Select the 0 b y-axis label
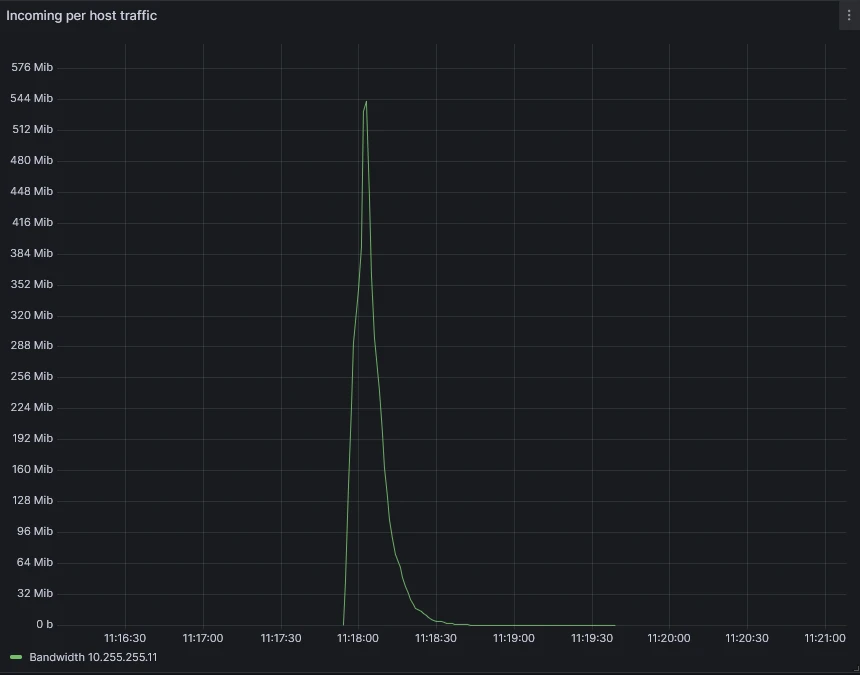860x675 pixels. tap(44, 625)
